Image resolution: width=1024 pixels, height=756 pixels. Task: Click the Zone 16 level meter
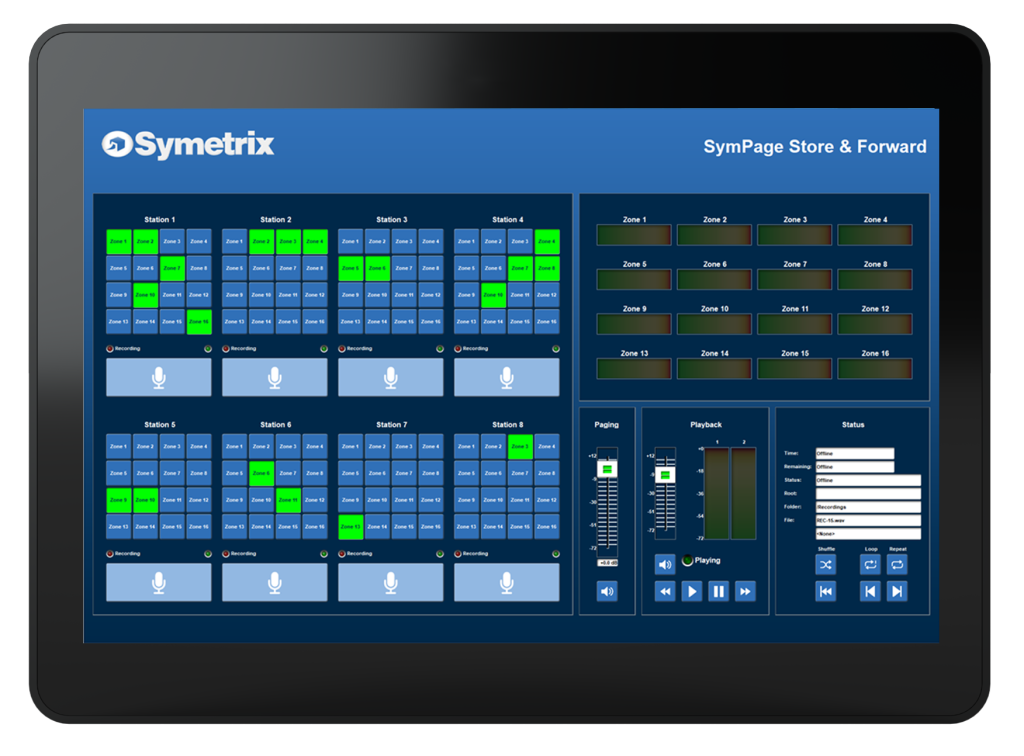point(875,368)
